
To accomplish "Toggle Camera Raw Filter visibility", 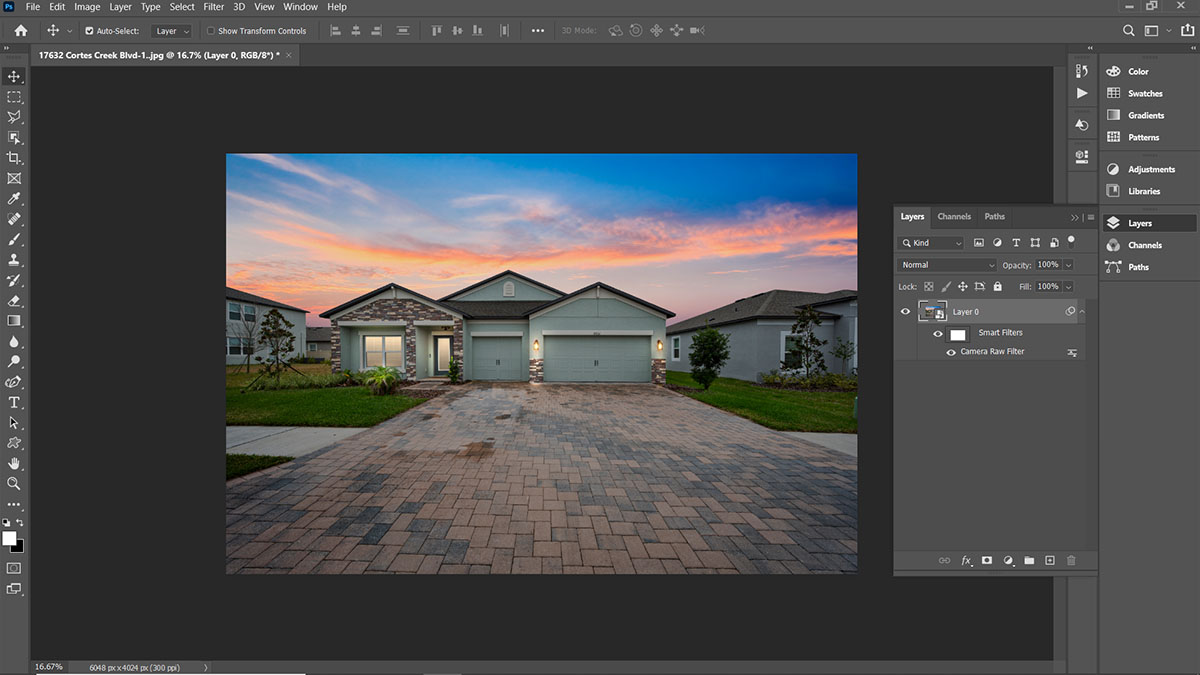I will point(951,352).
